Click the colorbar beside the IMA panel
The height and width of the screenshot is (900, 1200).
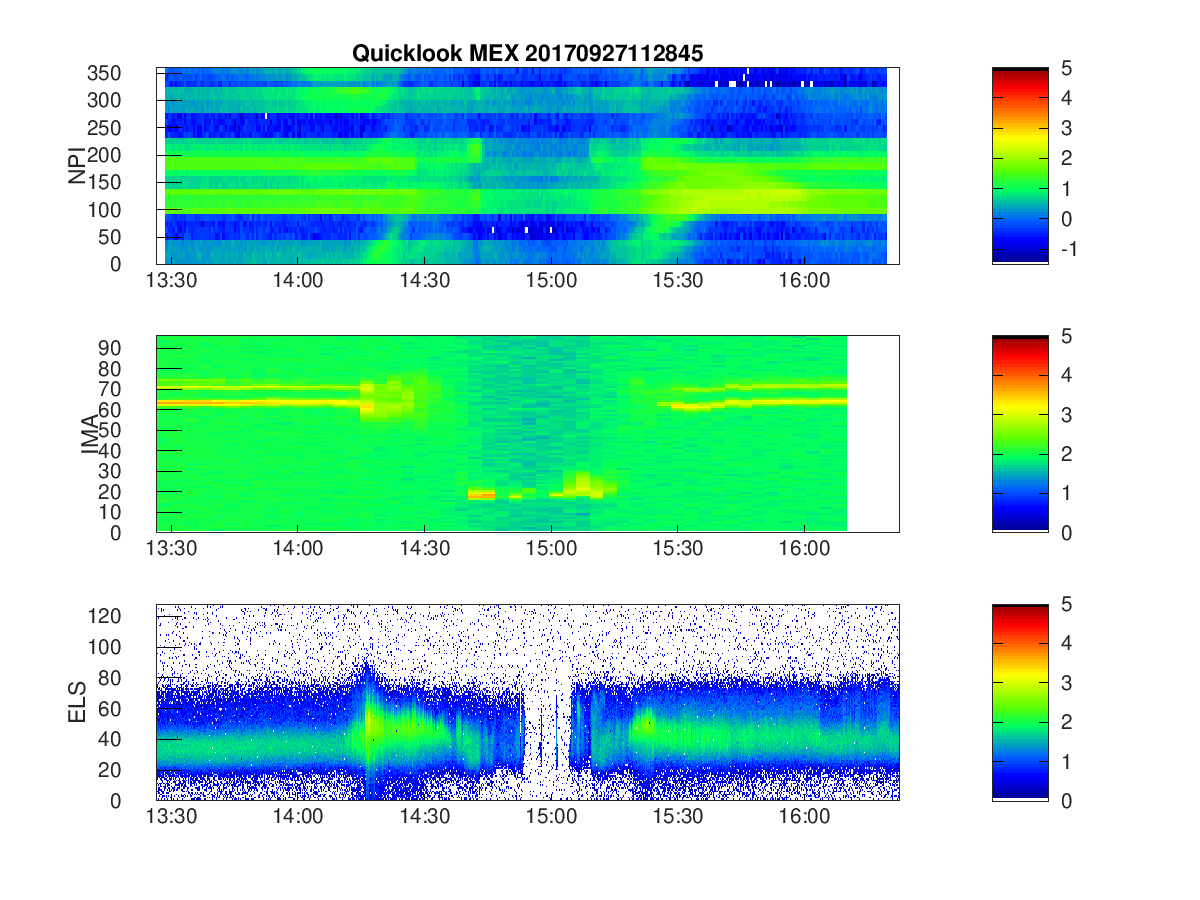(x=1020, y=434)
